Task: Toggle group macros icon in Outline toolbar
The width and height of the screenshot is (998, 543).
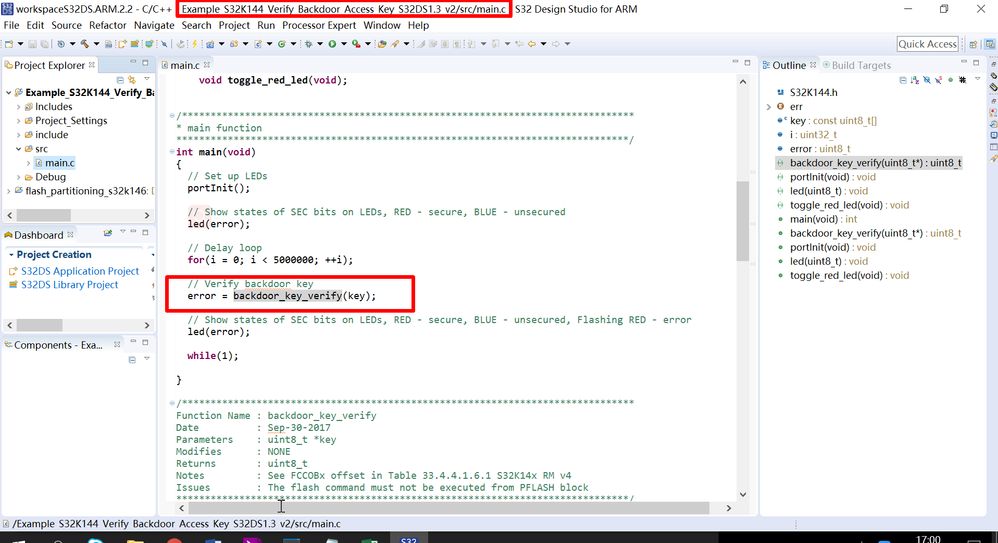Action: 962,80
